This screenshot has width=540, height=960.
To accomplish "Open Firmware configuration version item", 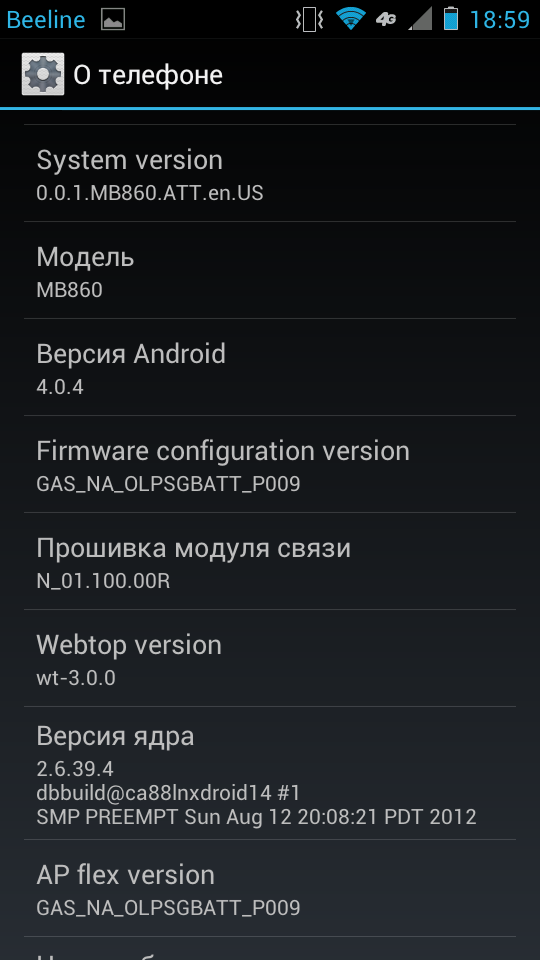I will [270, 464].
